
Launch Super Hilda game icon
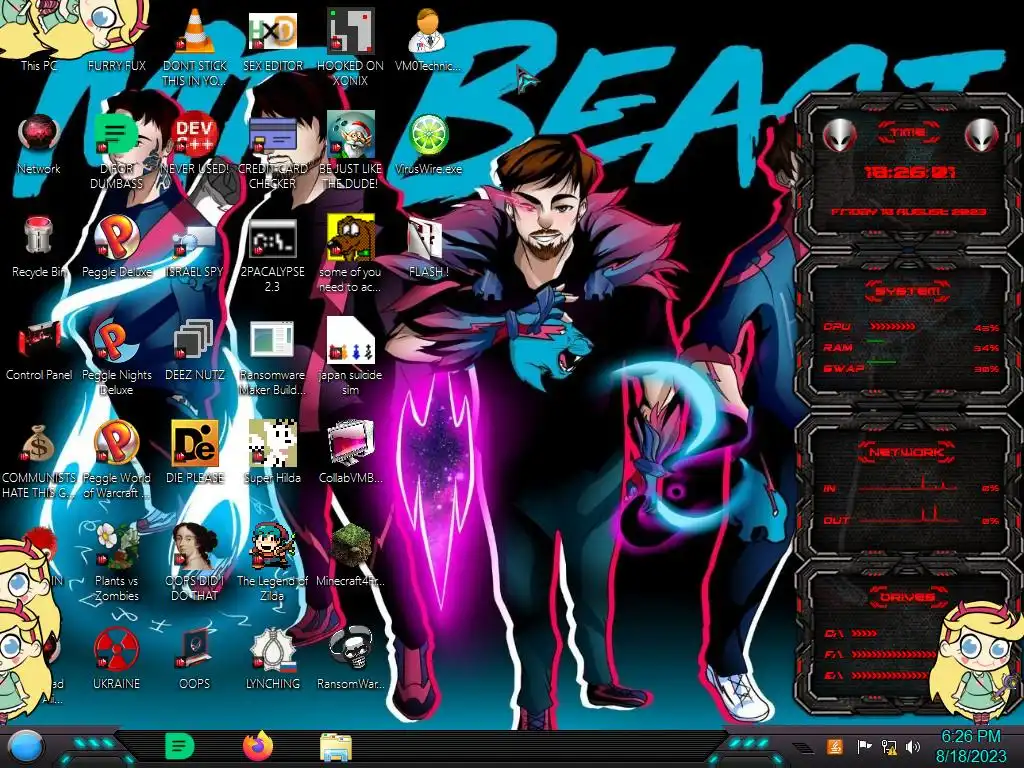(x=272, y=443)
